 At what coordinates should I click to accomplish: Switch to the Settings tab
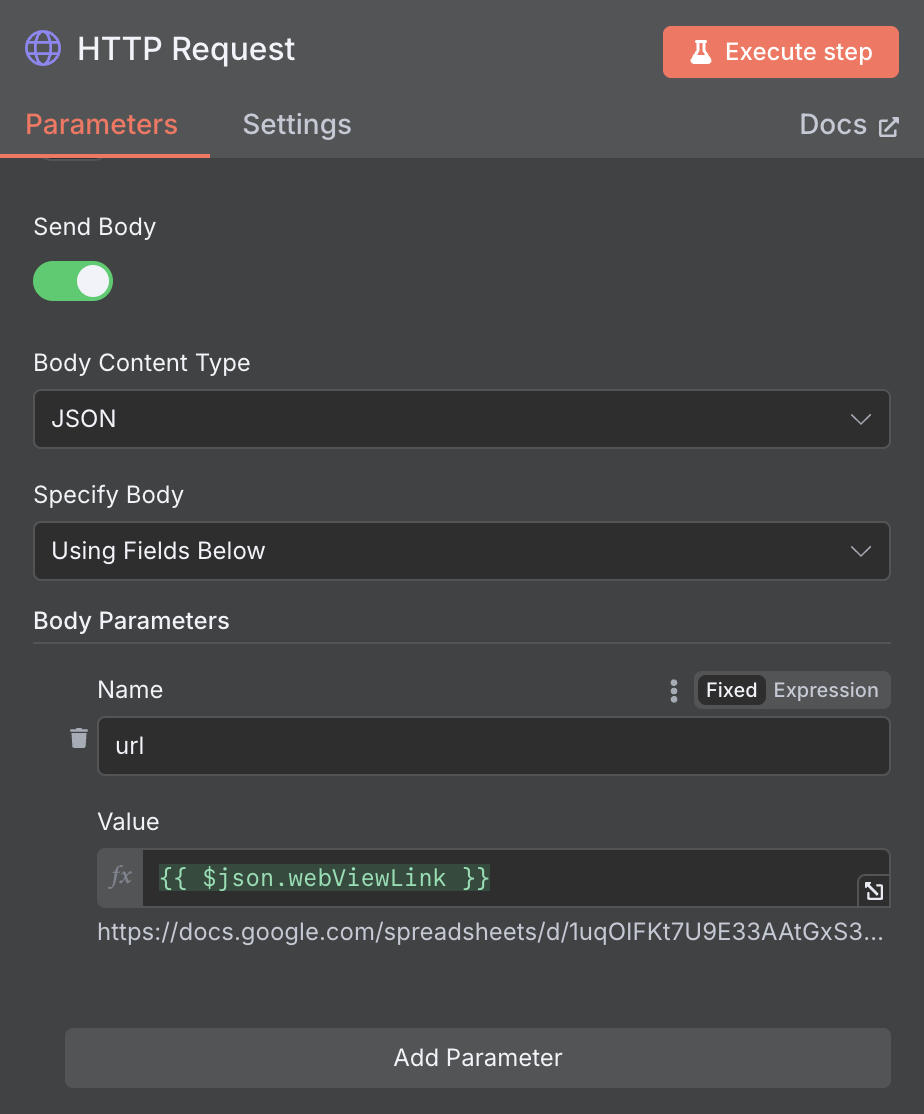point(296,124)
